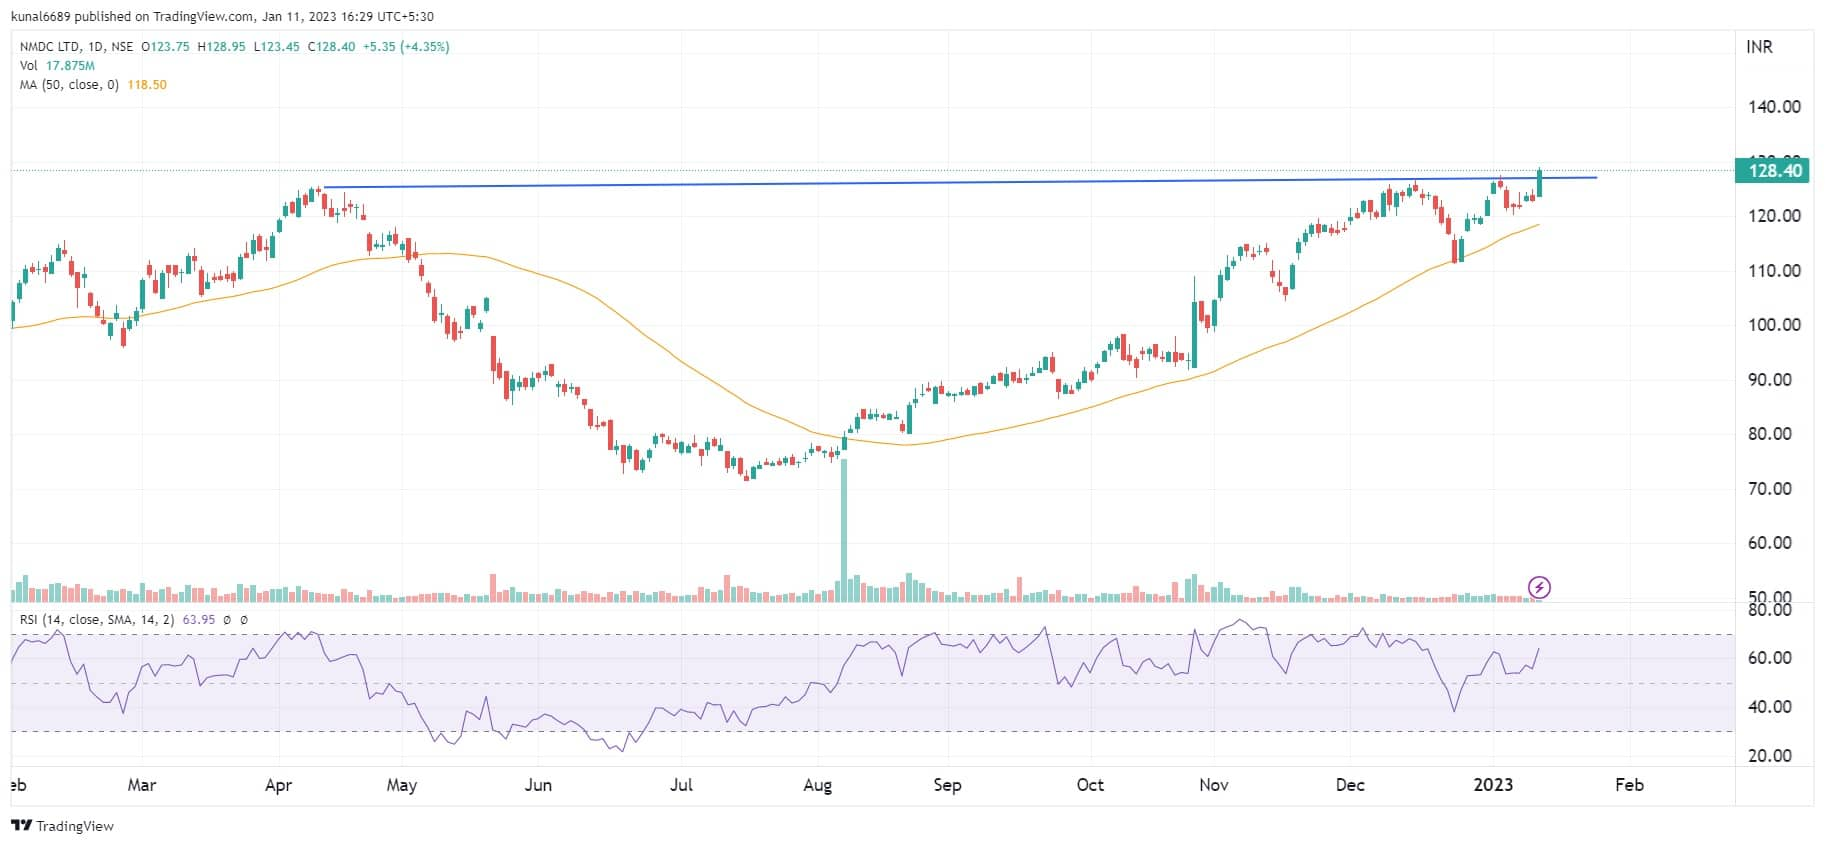Click the Aug label on time axis
Viewport: 1825px width, 845px height.
tap(818, 785)
